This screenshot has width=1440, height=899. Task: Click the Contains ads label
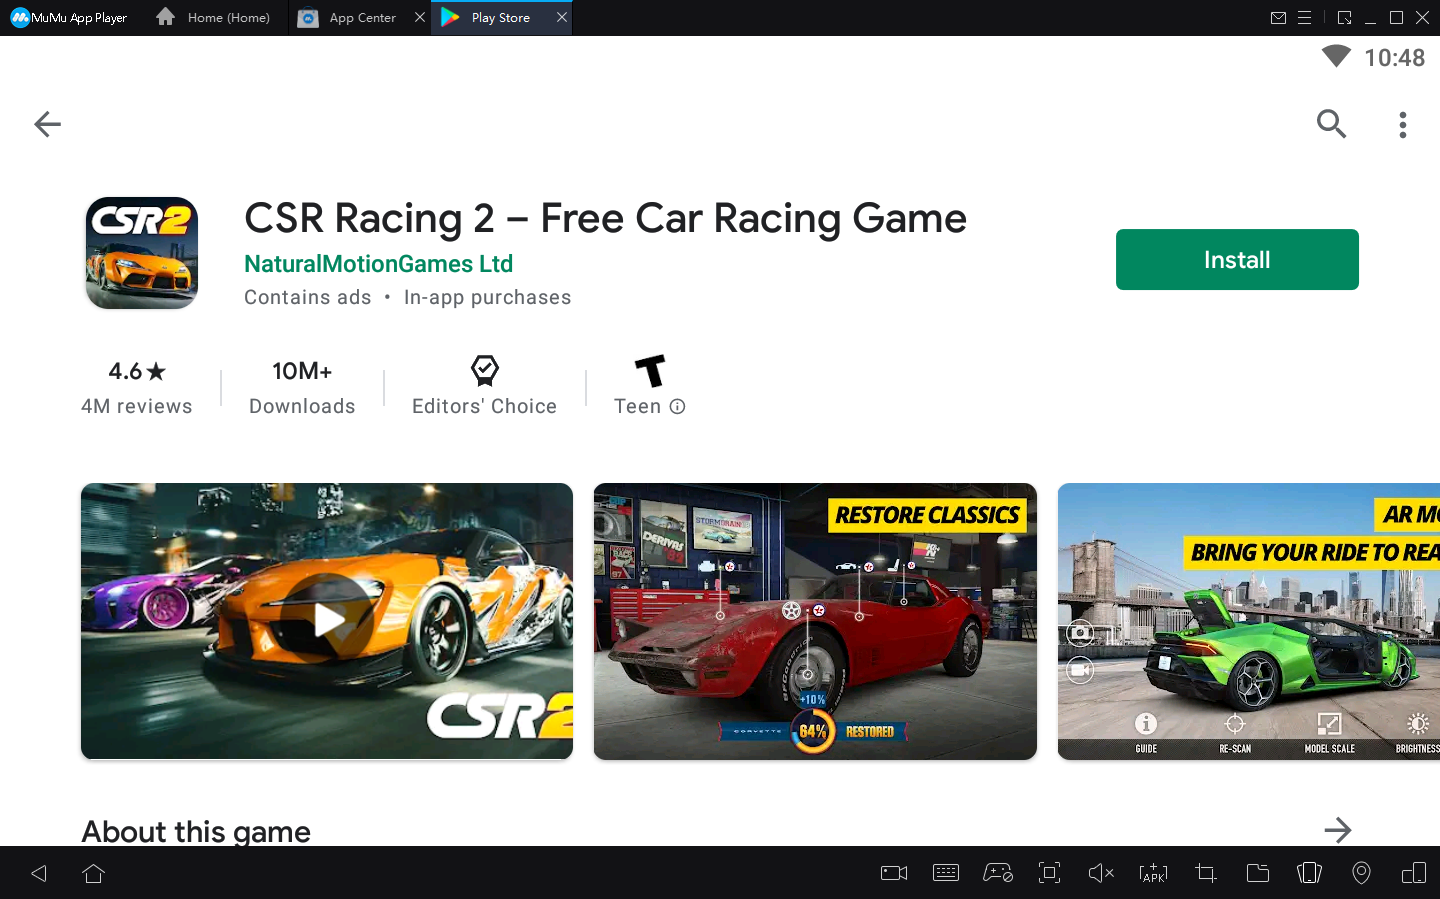point(308,297)
